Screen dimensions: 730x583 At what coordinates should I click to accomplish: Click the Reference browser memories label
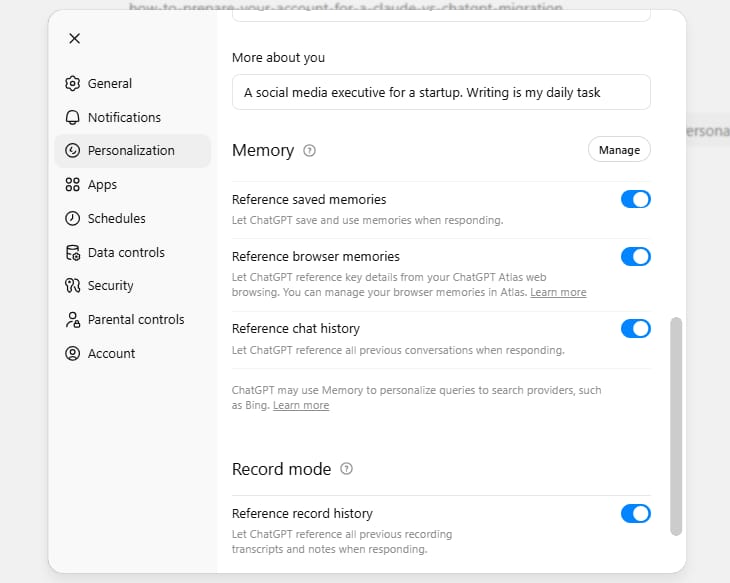(x=316, y=257)
